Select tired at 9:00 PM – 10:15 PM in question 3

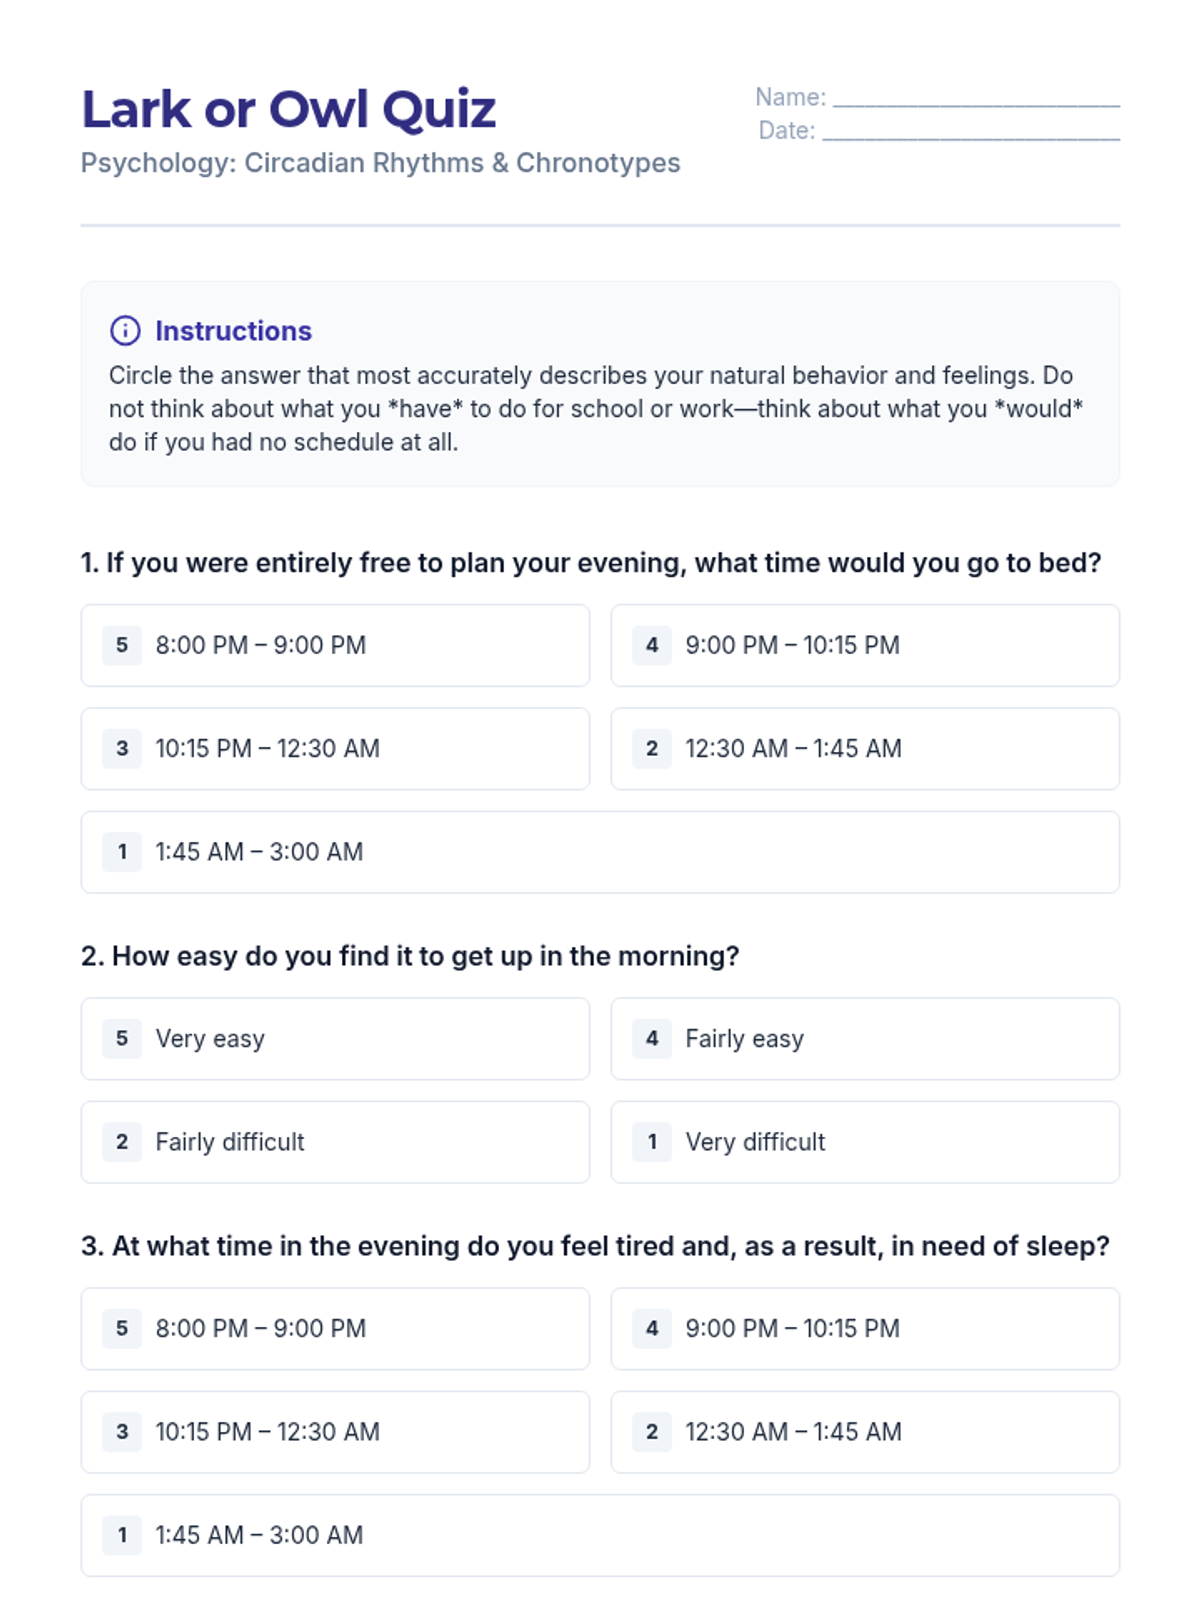[x=865, y=1328]
